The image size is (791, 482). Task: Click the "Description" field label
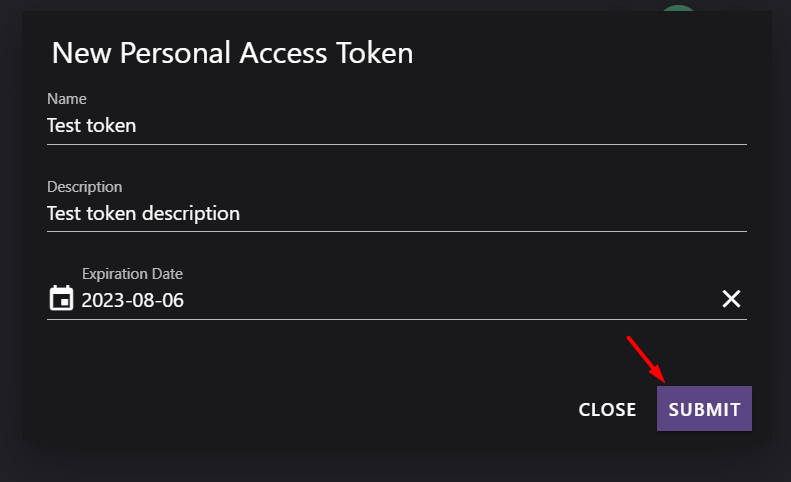coord(85,187)
